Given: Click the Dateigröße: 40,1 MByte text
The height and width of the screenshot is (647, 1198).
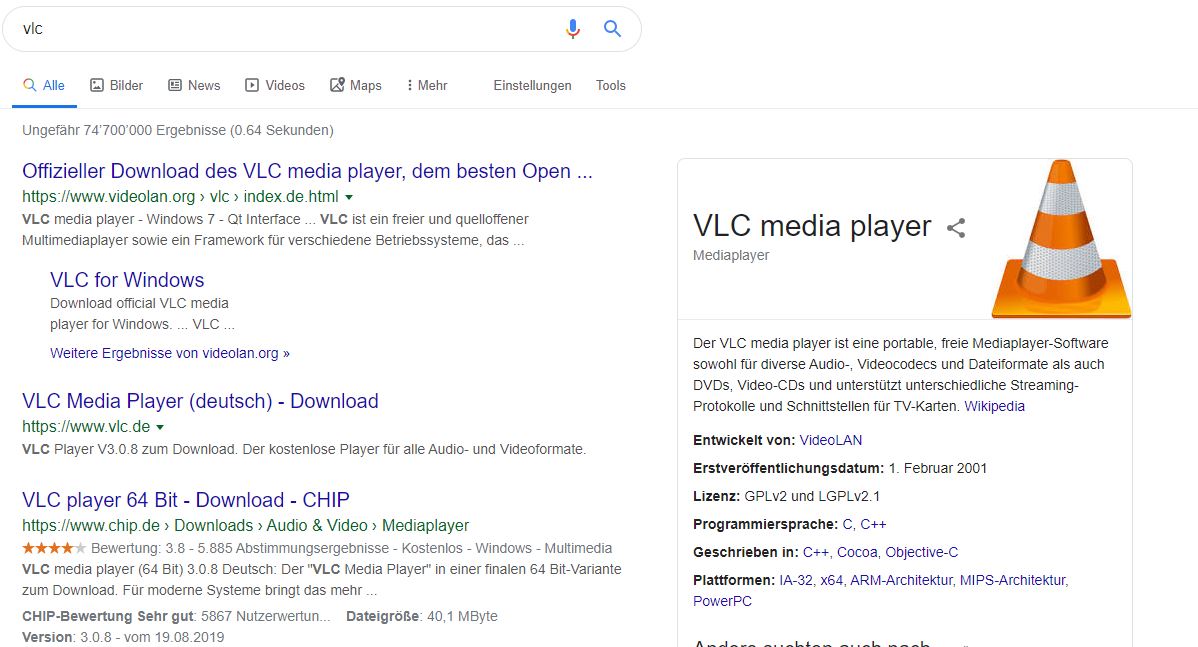Looking at the screenshot, I should pos(422,616).
